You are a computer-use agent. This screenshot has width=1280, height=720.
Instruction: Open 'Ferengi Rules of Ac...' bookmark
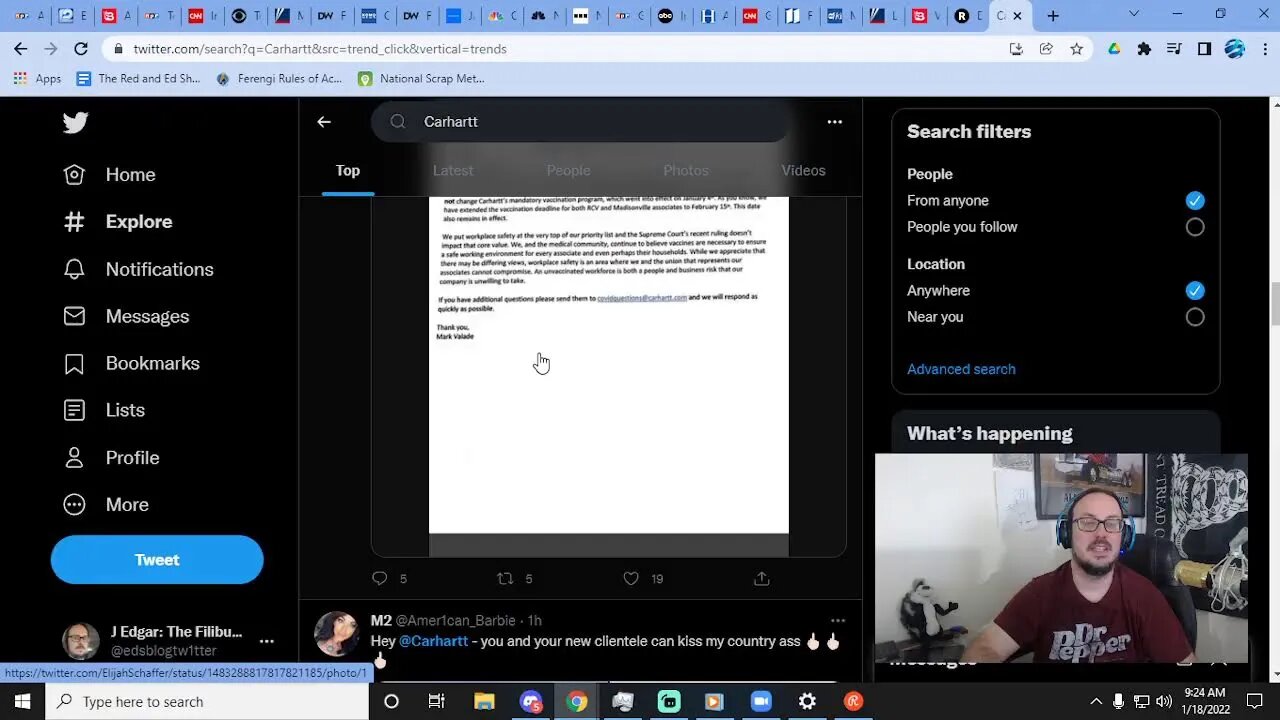click(x=278, y=78)
